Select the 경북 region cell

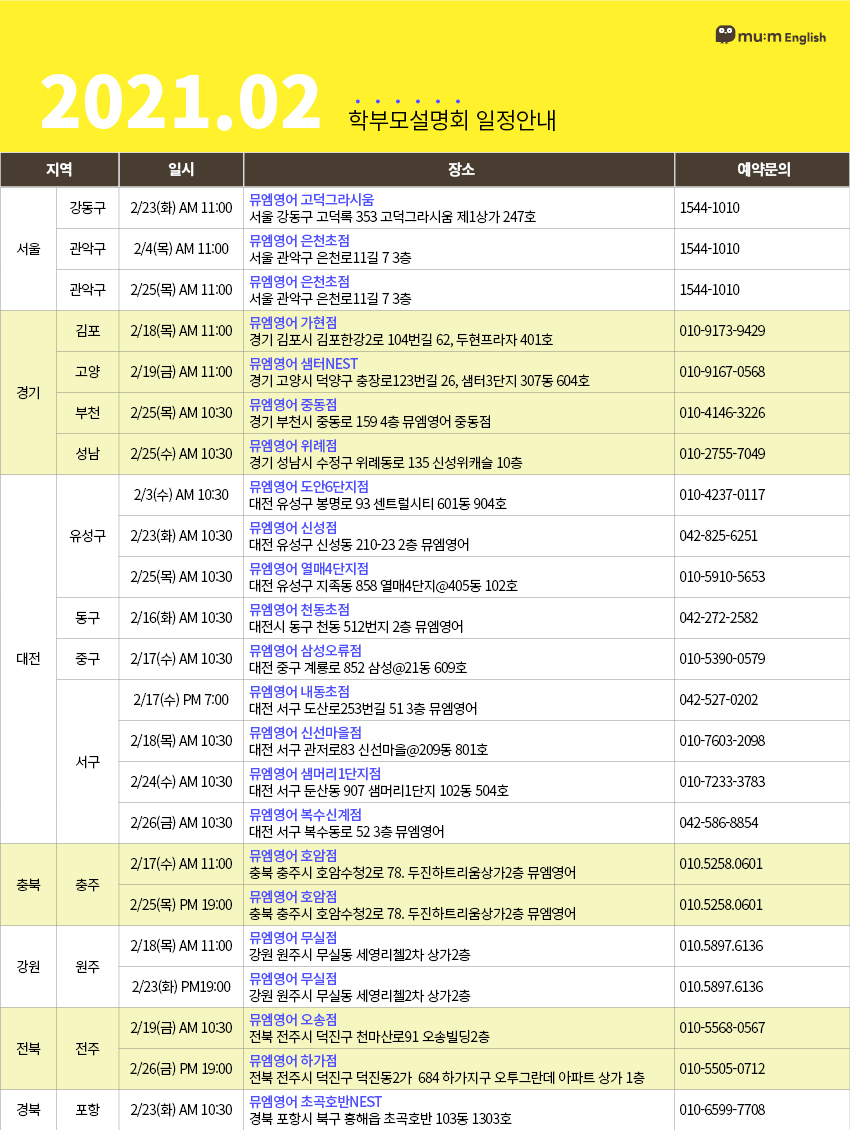[28, 1111]
